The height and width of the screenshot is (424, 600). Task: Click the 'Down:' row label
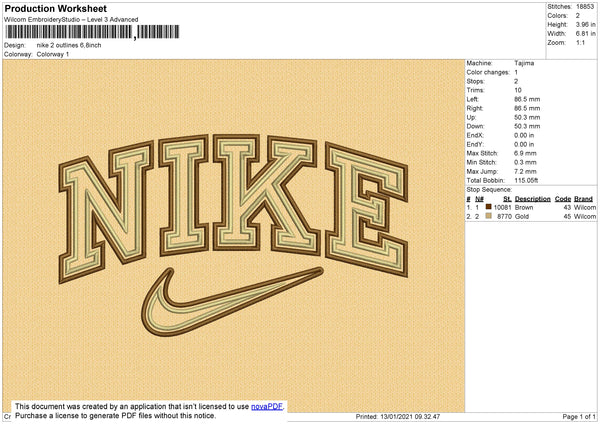[x=475, y=126]
